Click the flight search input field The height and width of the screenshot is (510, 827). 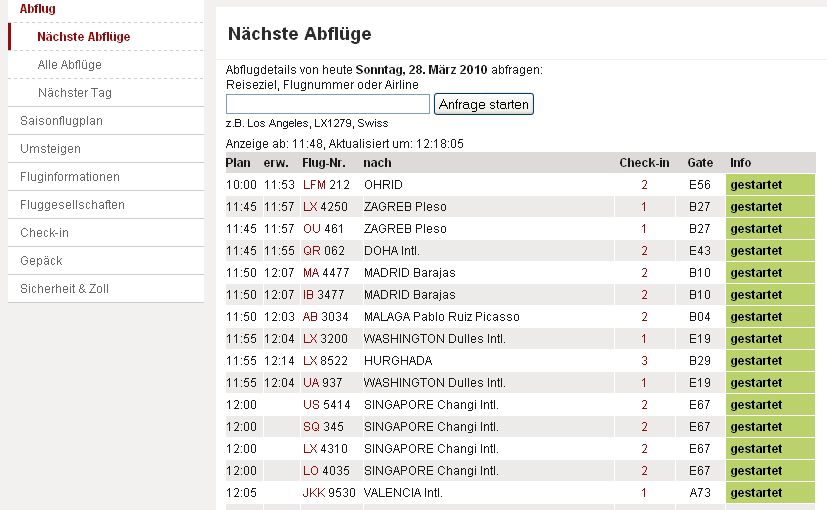pyautogui.click(x=328, y=104)
